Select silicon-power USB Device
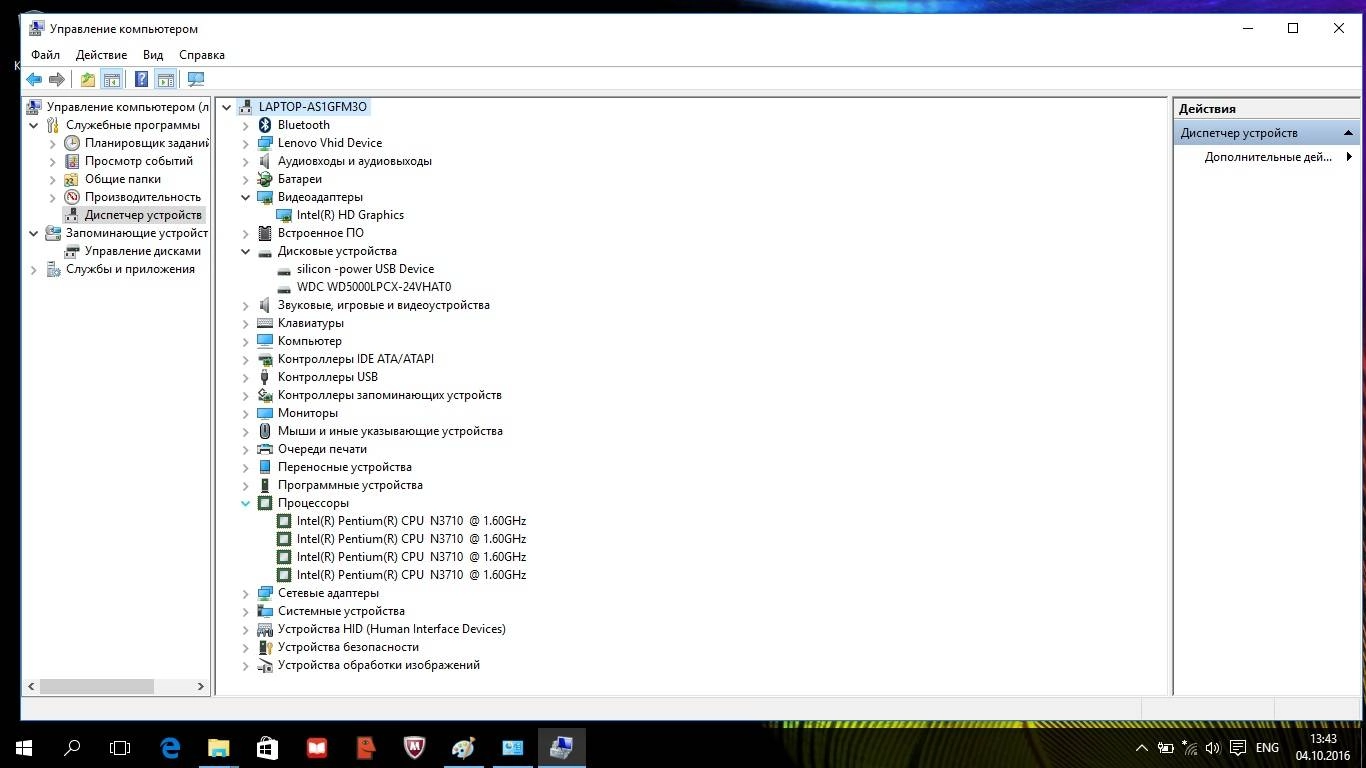The image size is (1366, 768). [365, 269]
